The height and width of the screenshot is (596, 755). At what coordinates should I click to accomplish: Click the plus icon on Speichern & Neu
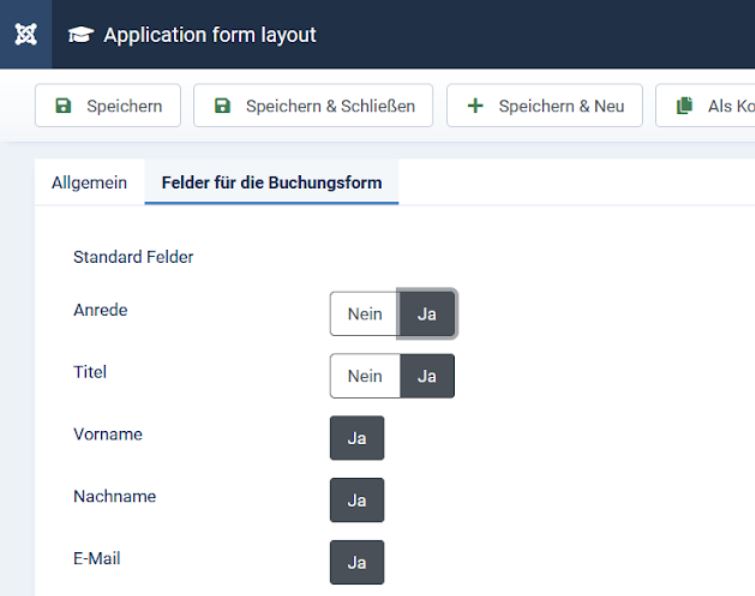point(475,105)
